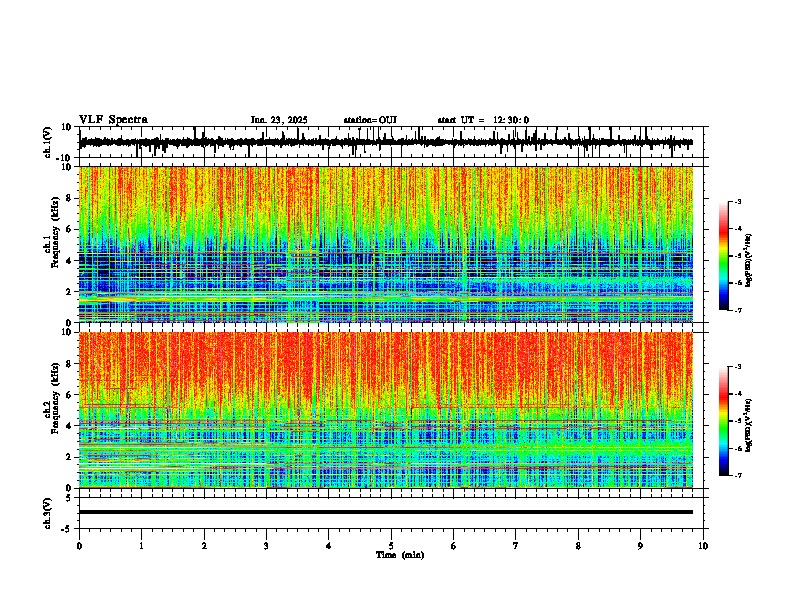Click the '5' tick on time axis
This screenshot has width=792, height=612.
(391, 546)
